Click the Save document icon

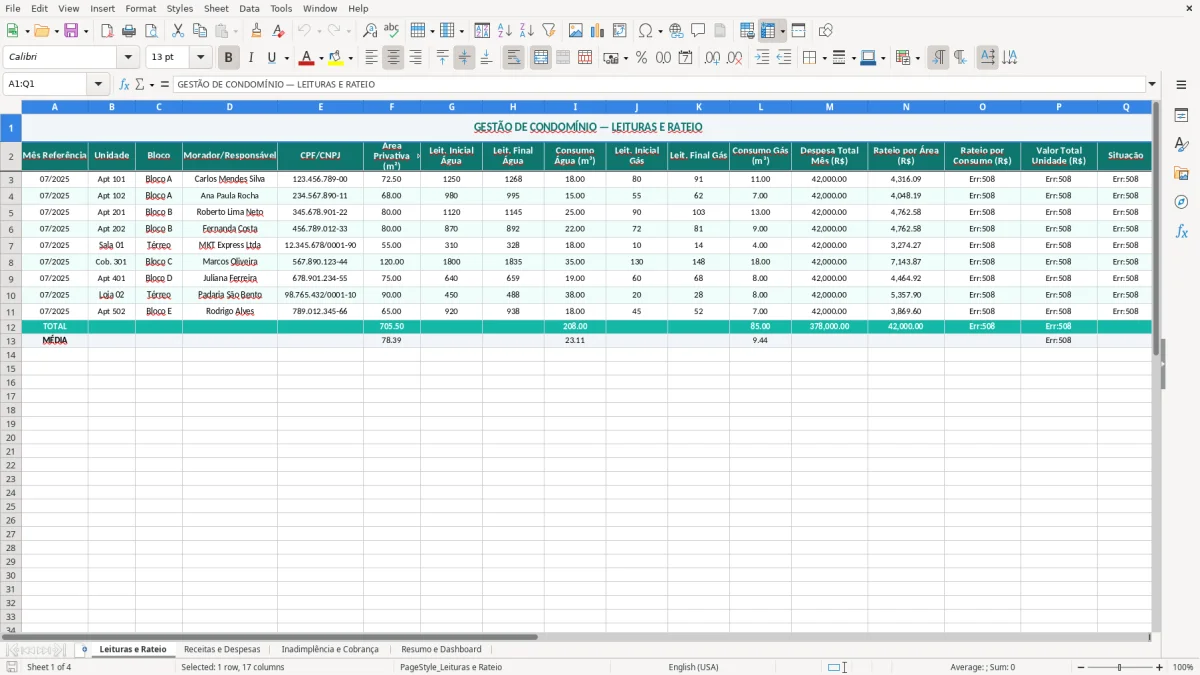[71, 31]
